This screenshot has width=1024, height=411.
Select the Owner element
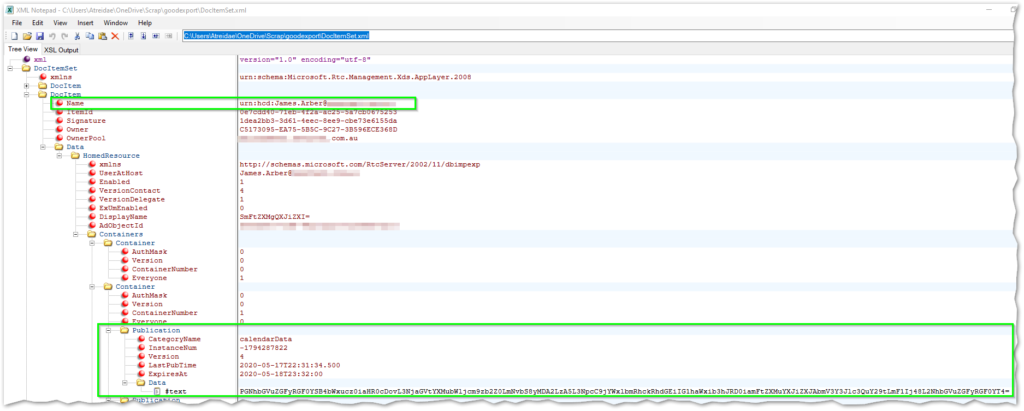point(76,129)
